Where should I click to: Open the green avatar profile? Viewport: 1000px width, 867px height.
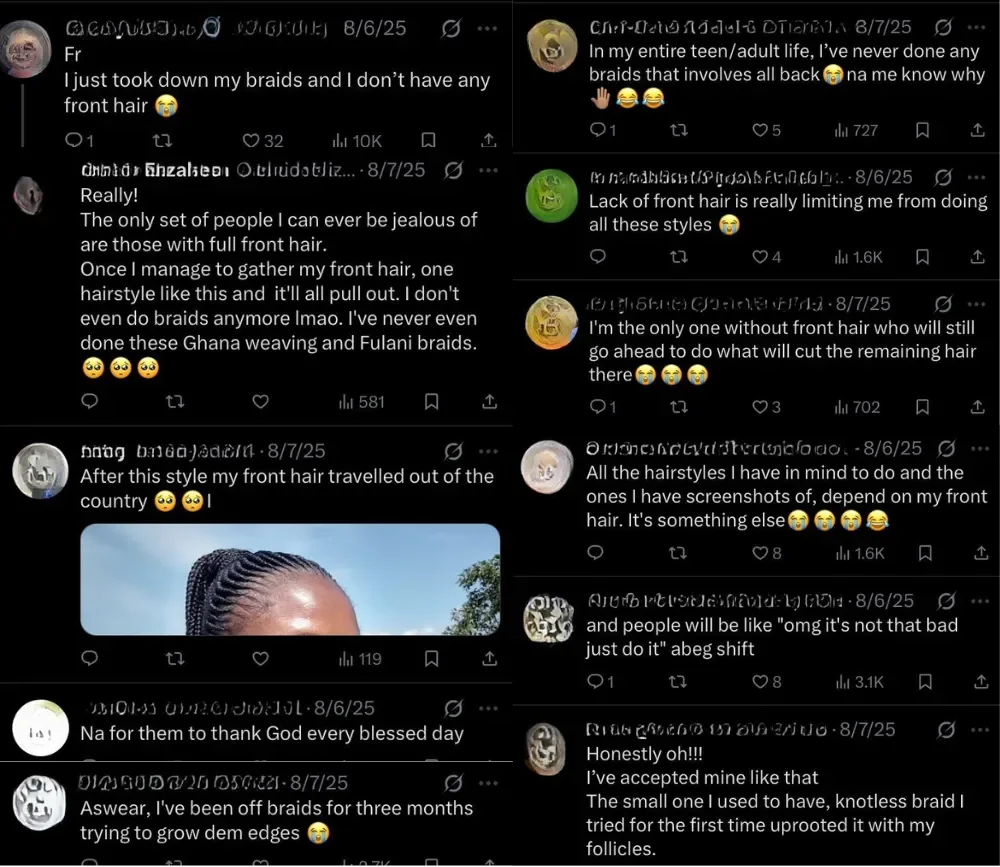point(551,196)
